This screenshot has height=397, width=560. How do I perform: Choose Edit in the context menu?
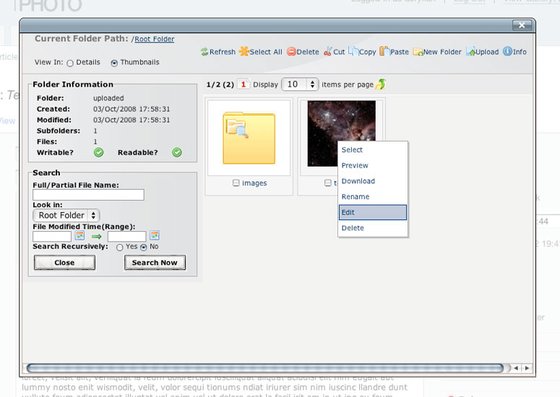click(x=373, y=212)
